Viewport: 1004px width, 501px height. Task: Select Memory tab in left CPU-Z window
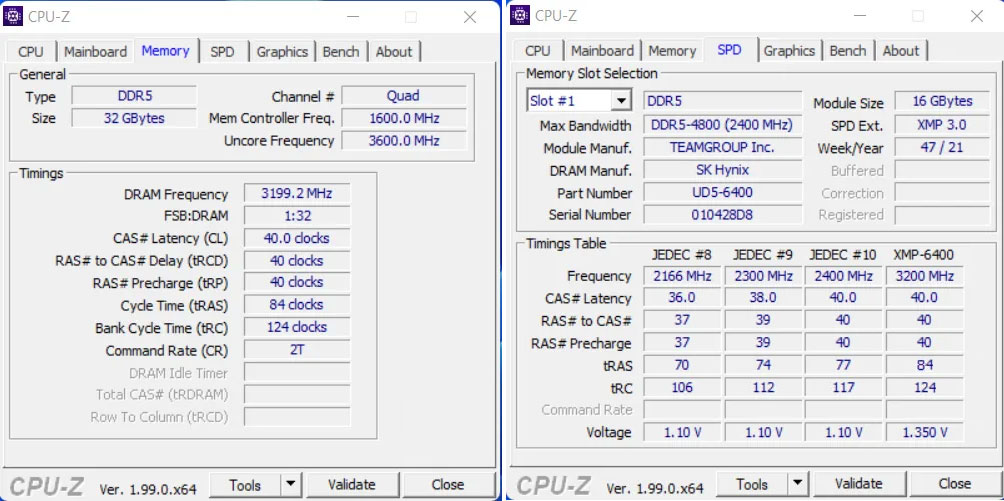(165, 51)
